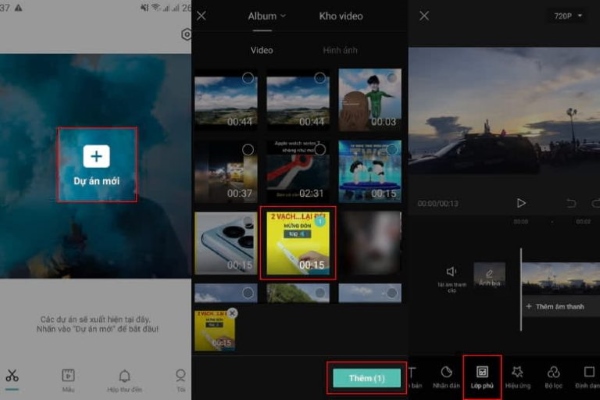Select first 00:44 landscape video circle
Screen dimensions: 600x400
pyautogui.click(x=248, y=78)
